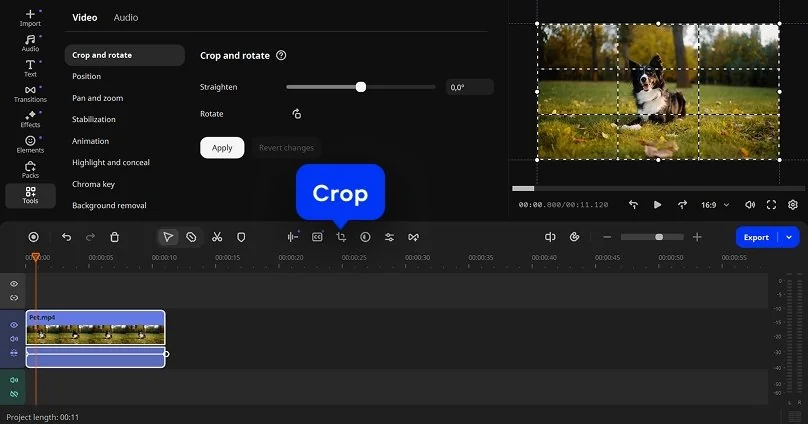
Task: Open the 16:9 aspect ratio dropdown
Action: pyautogui.click(x=713, y=204)
